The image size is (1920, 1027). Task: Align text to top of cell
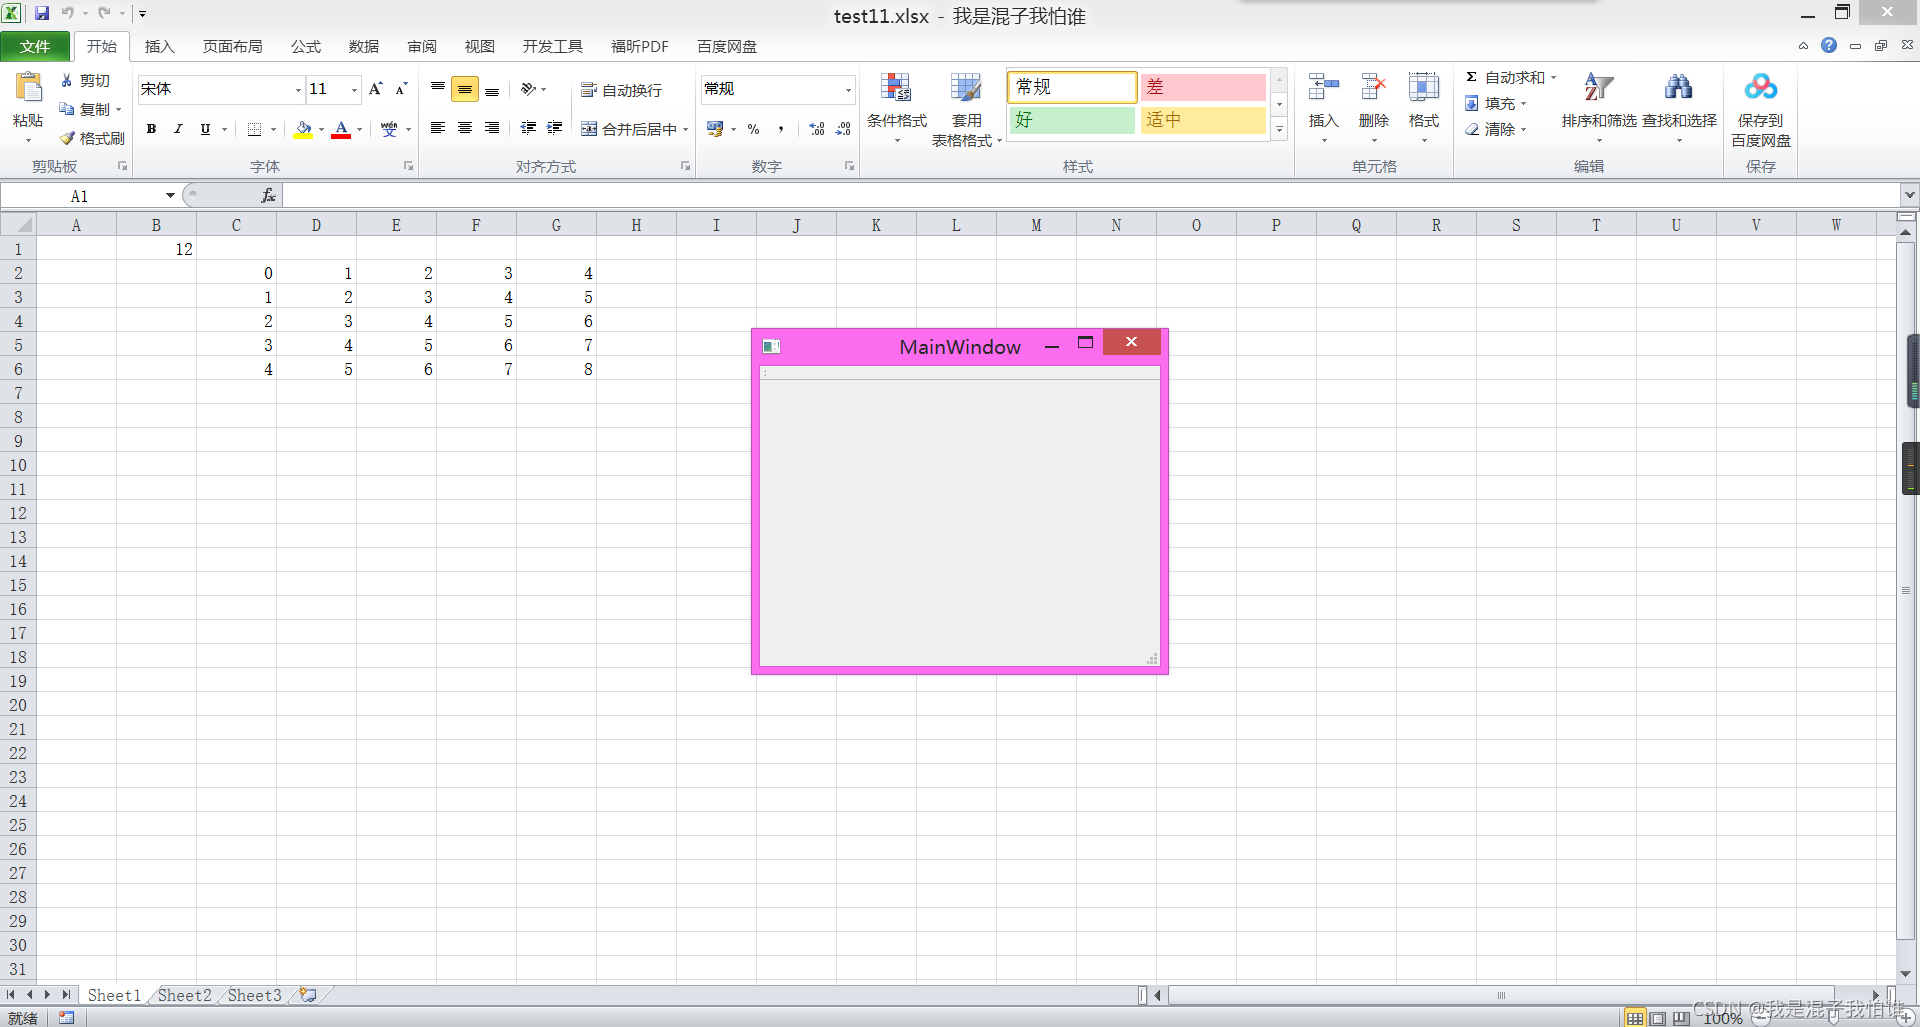[x=438, y=89]
